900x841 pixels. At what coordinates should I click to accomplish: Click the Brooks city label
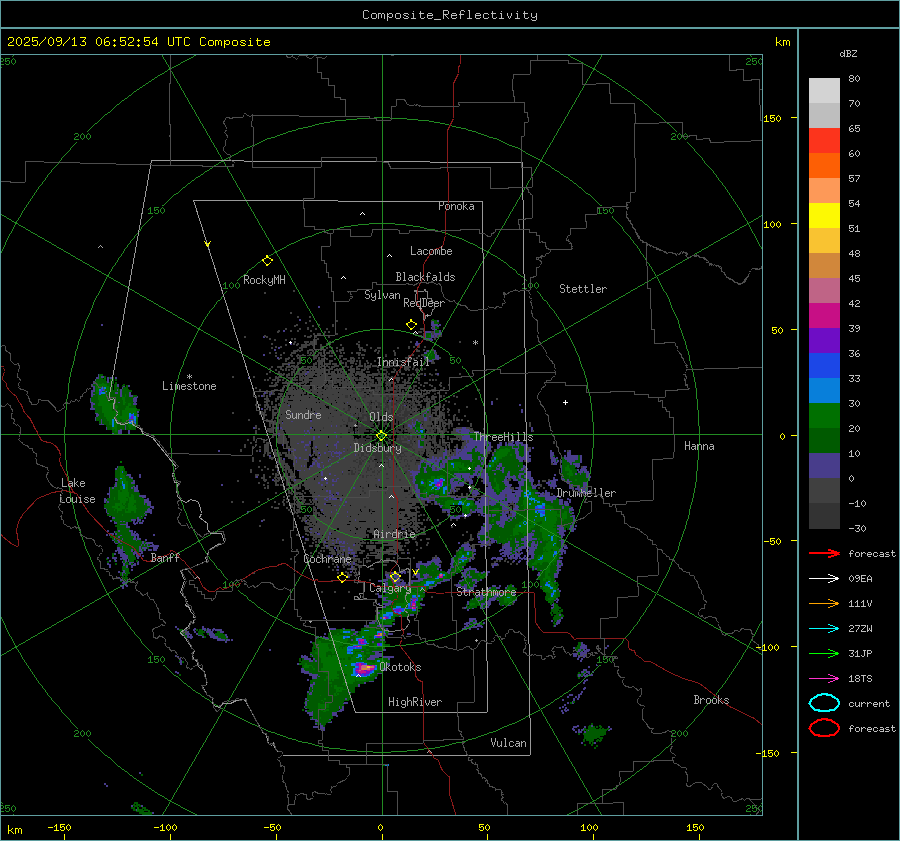tap(711, 700)
